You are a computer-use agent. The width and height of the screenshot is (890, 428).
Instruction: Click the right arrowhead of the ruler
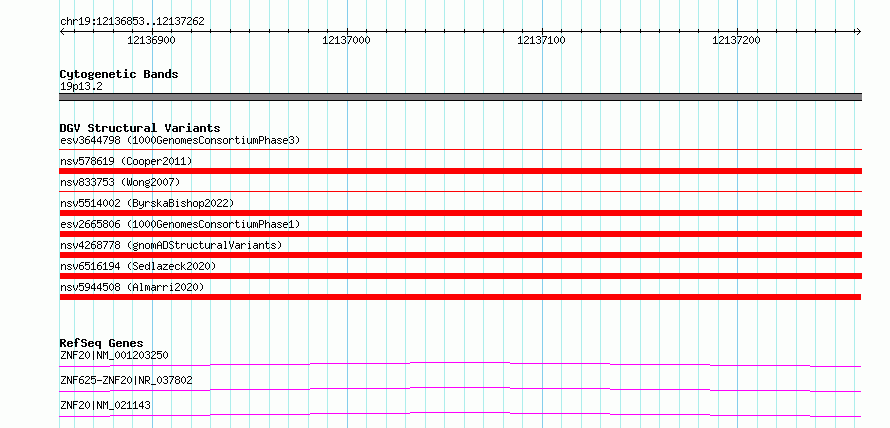pyautogui.click(x=858, y=31)
